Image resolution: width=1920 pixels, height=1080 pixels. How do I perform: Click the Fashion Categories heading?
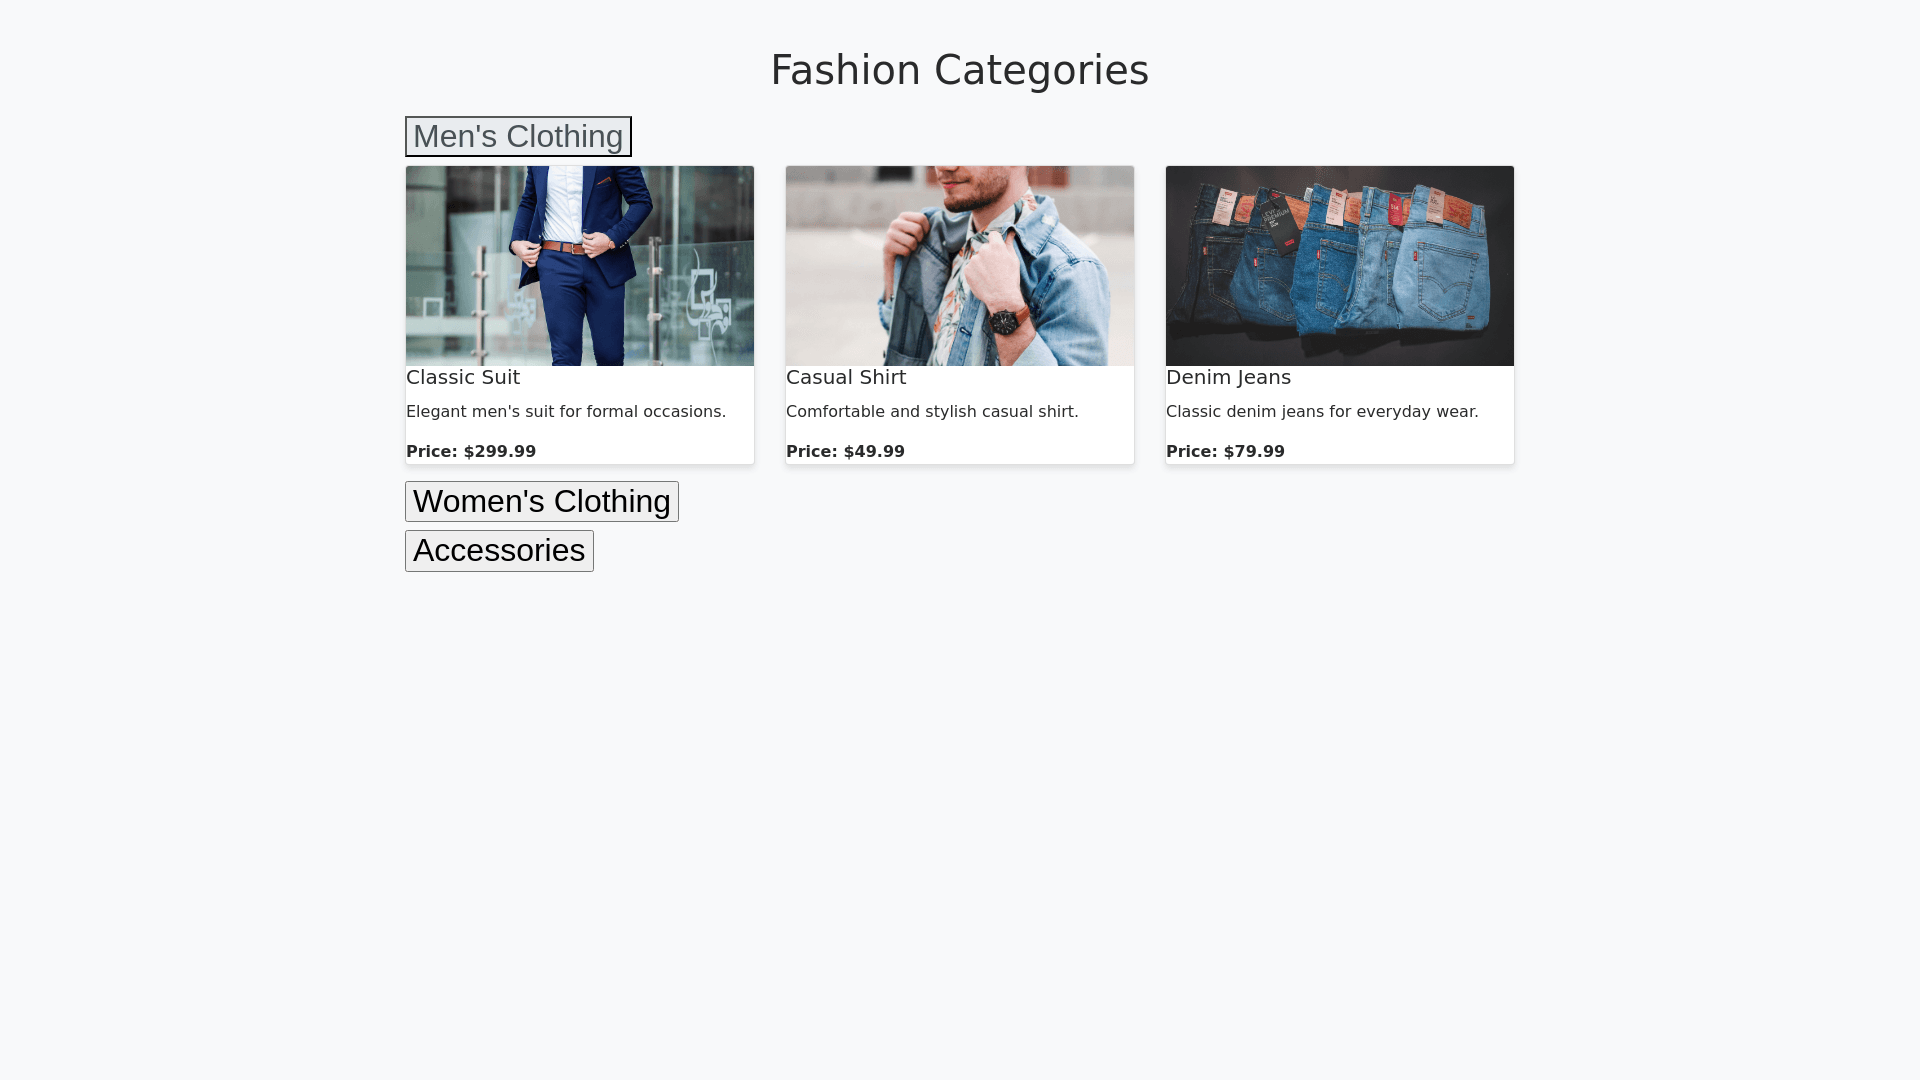coord(959,70)
